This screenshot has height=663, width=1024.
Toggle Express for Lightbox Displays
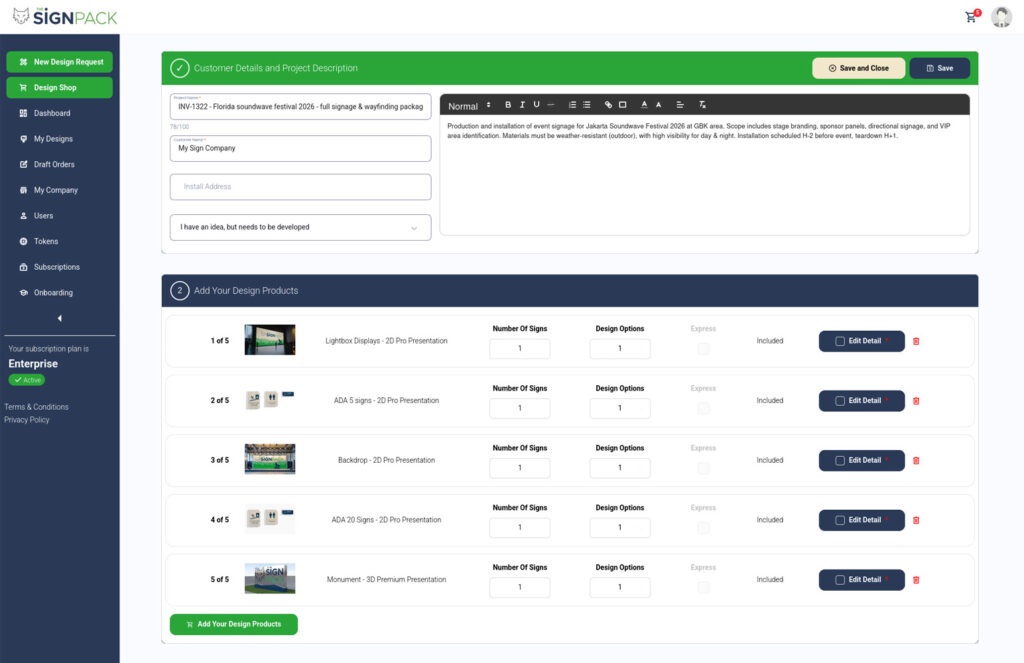click(703, 349)
